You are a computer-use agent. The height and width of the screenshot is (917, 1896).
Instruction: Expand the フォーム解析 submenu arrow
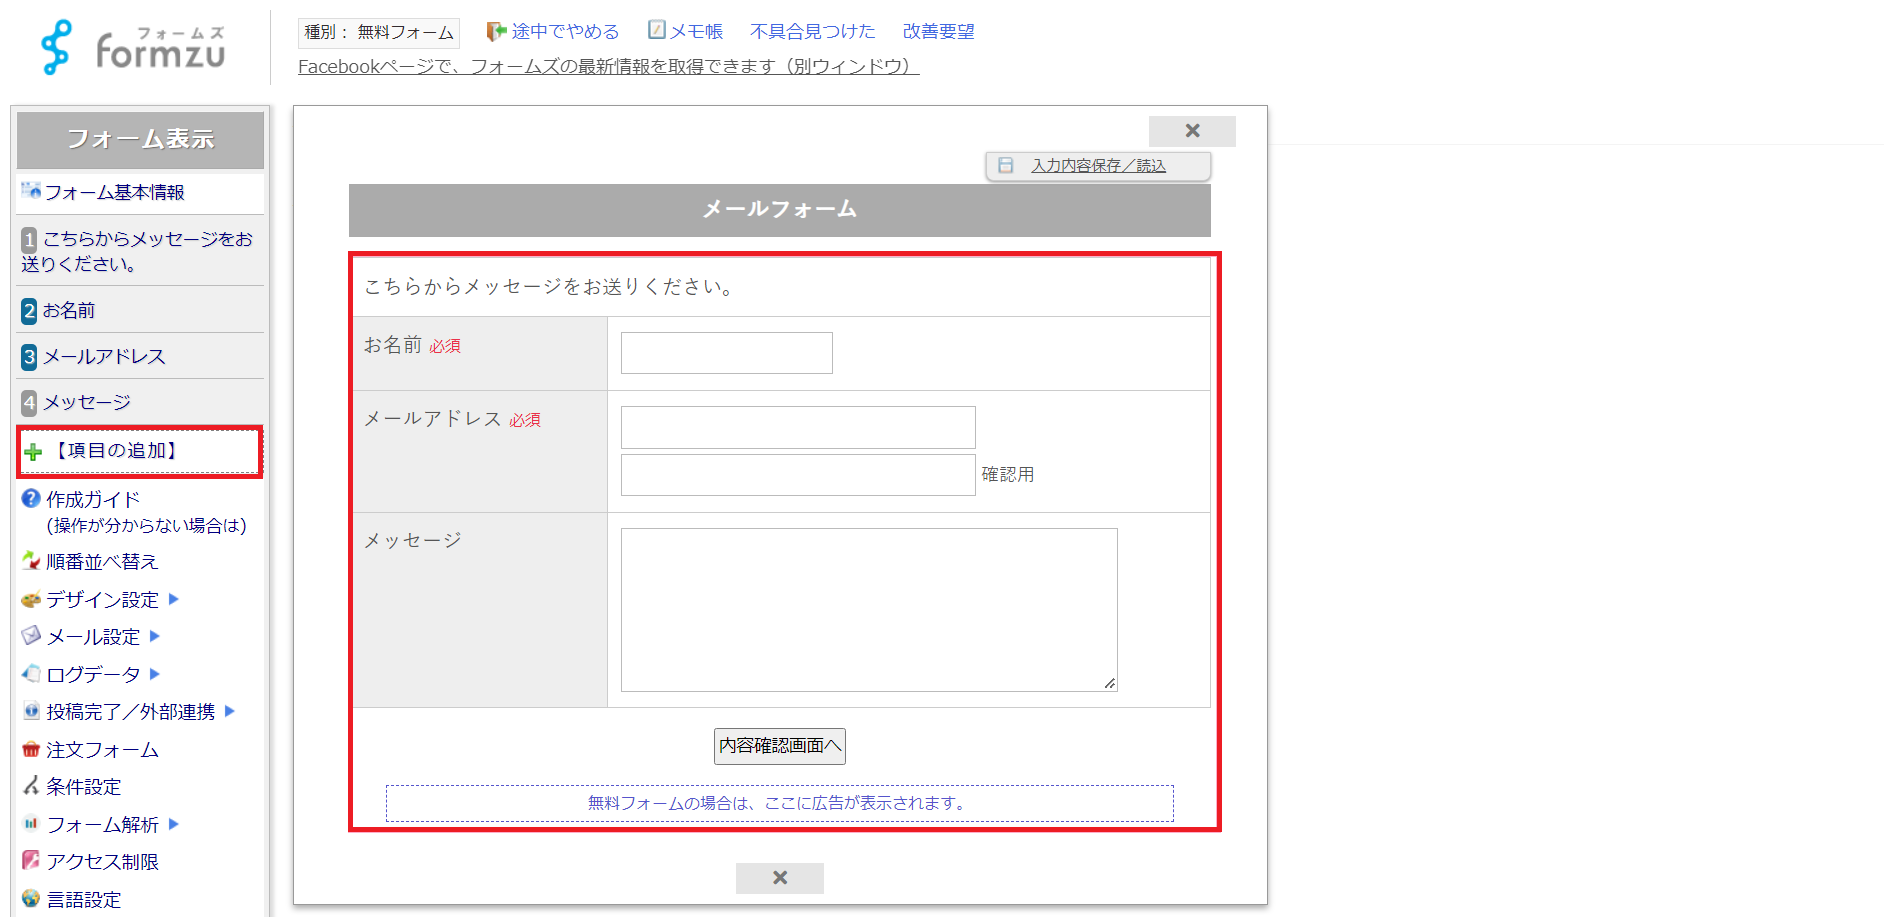click(x=174, y=824)
